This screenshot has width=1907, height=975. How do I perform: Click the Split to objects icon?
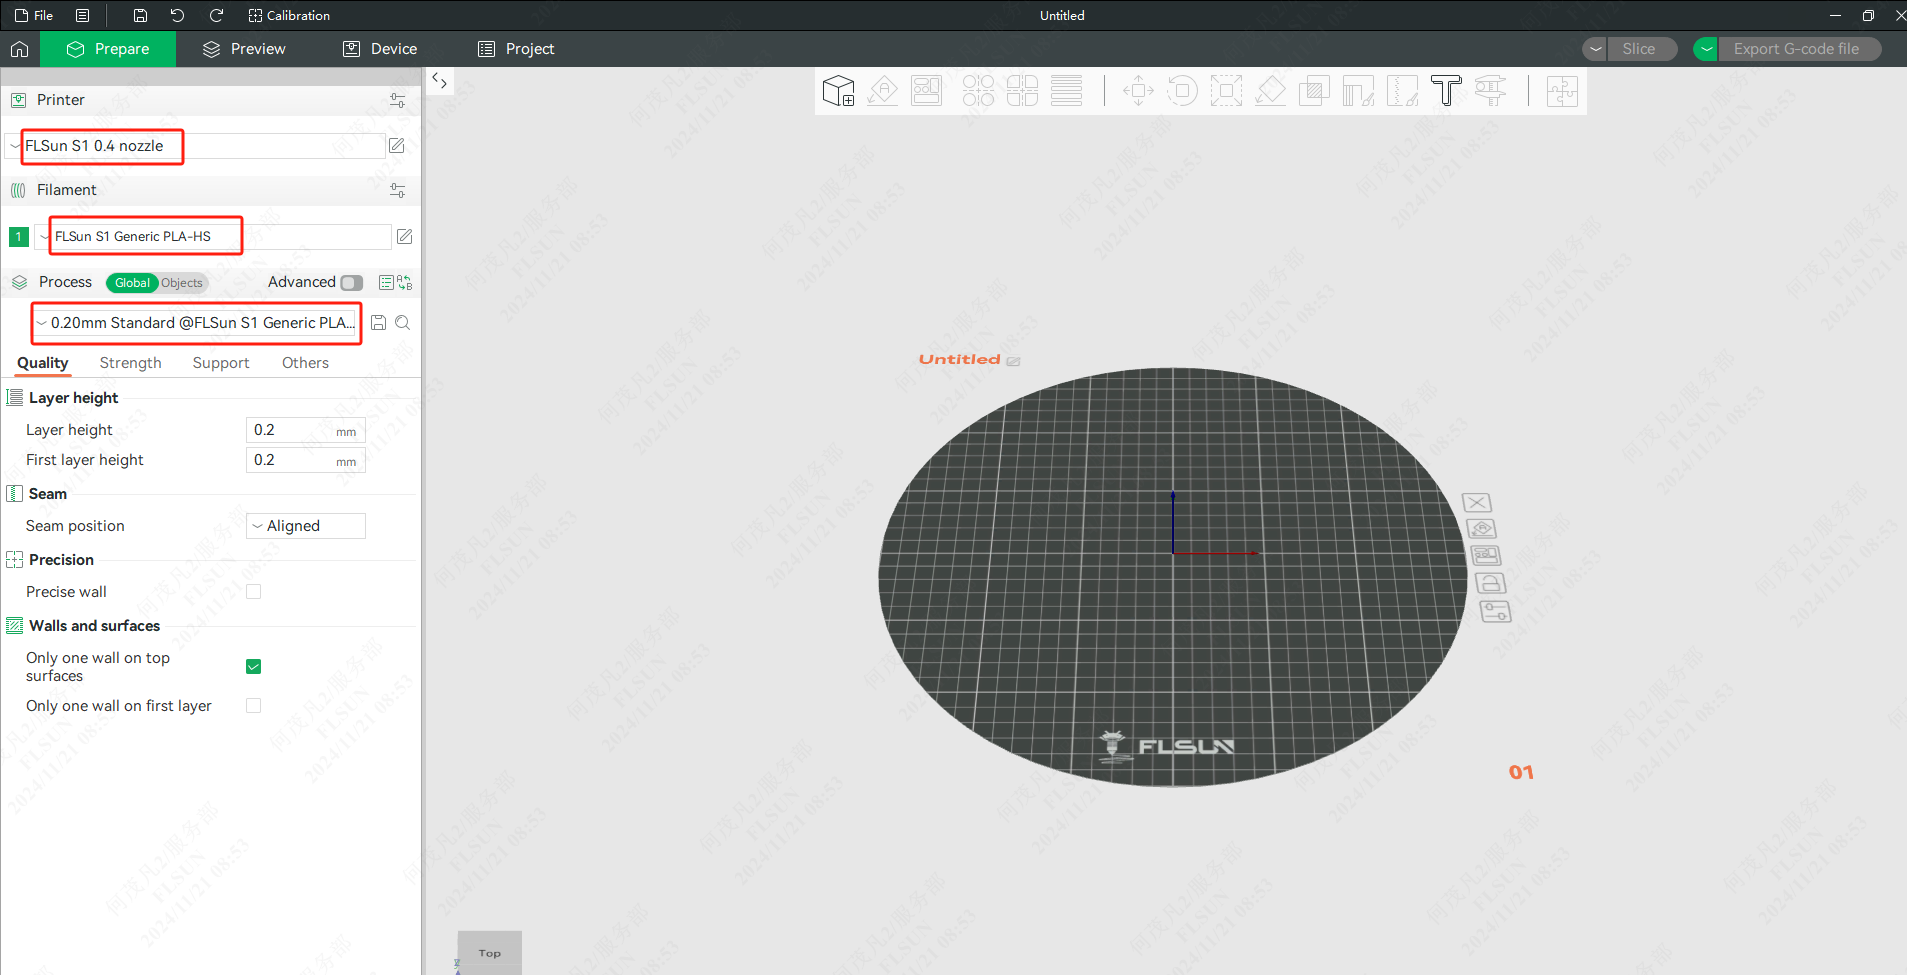tap(978, 91)
